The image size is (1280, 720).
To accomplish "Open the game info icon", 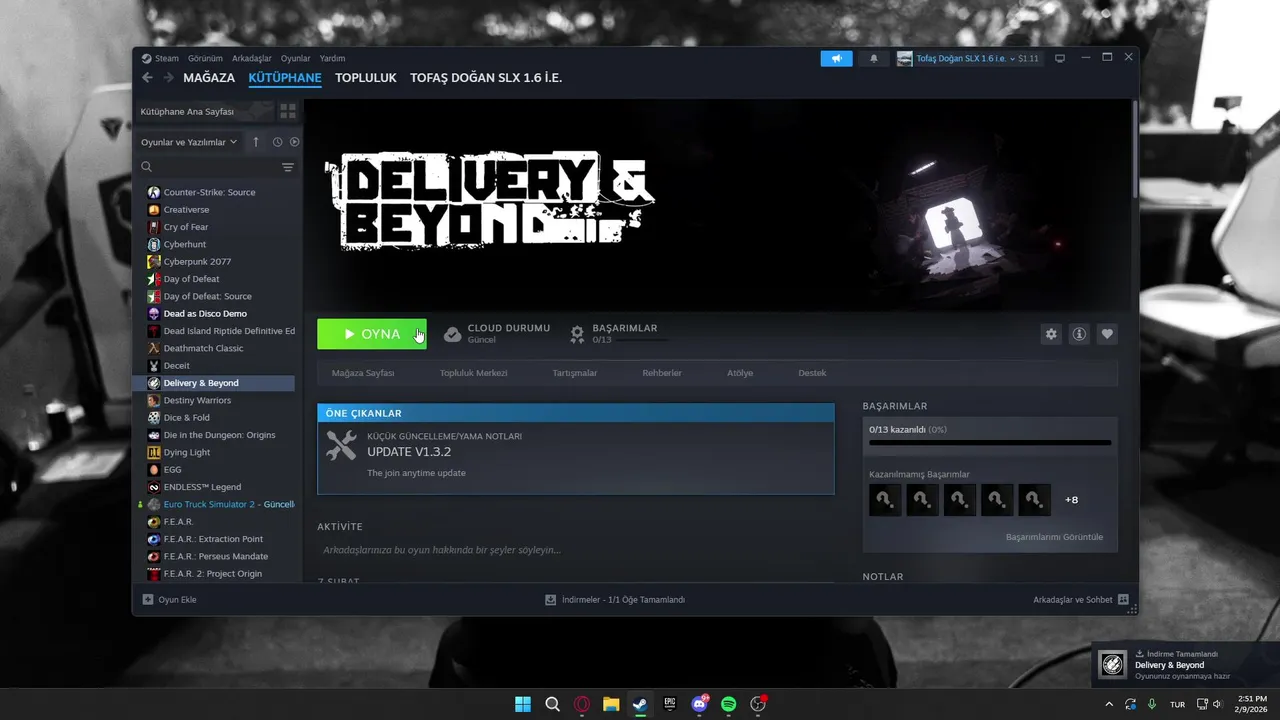I will point(1079,334).
